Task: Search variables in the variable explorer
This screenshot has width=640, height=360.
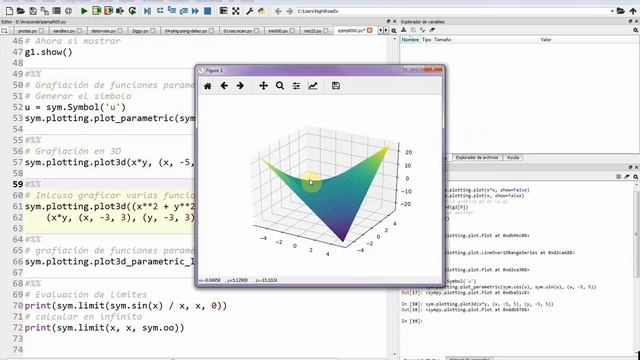Action: [636, 30]
